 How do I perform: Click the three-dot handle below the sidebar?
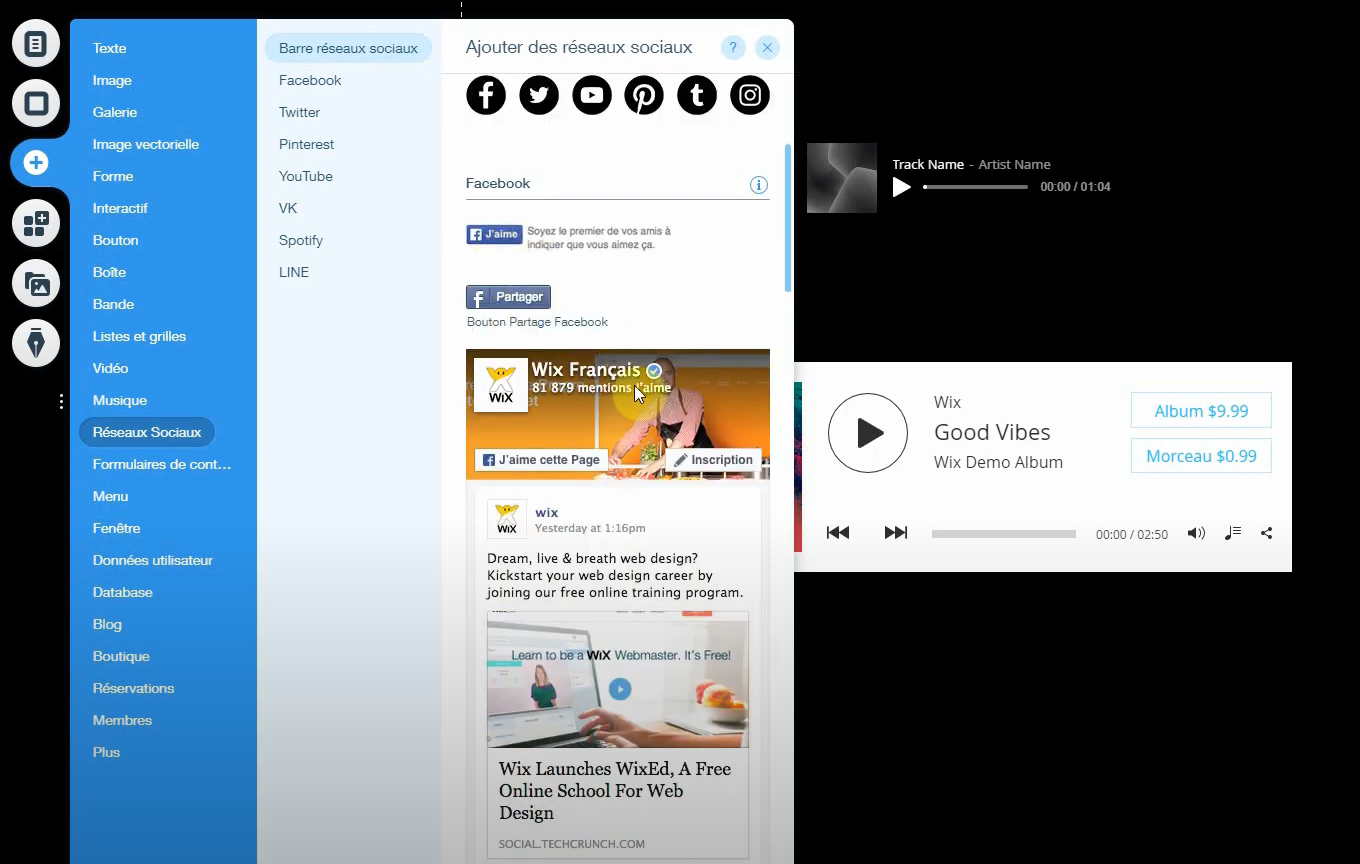[61, 401]
